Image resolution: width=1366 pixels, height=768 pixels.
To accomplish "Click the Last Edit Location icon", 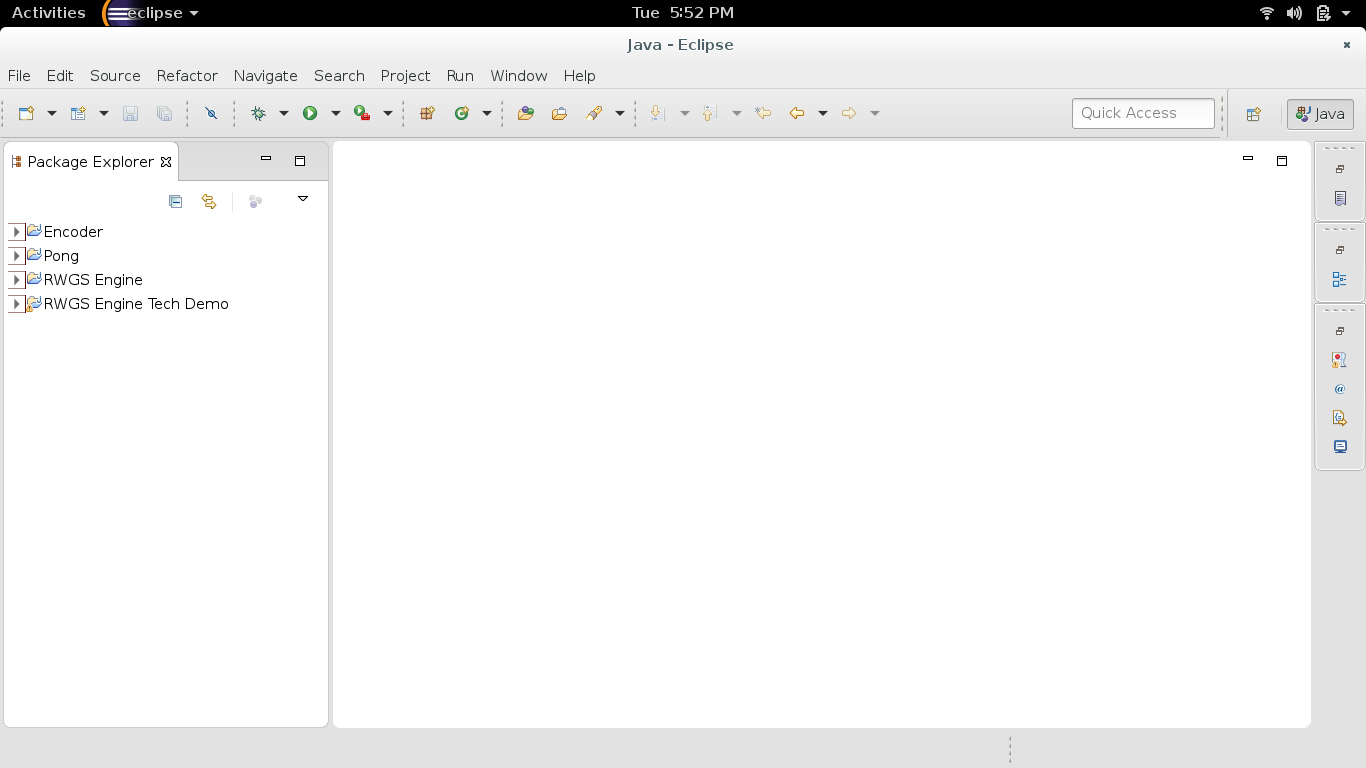I will pos(763,114).
